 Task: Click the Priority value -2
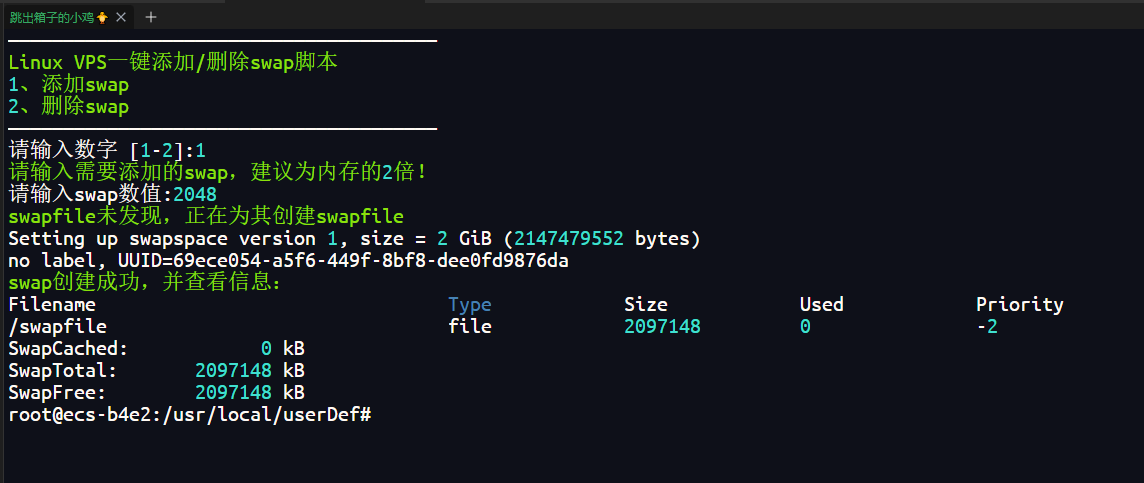(x=987, y=327)
